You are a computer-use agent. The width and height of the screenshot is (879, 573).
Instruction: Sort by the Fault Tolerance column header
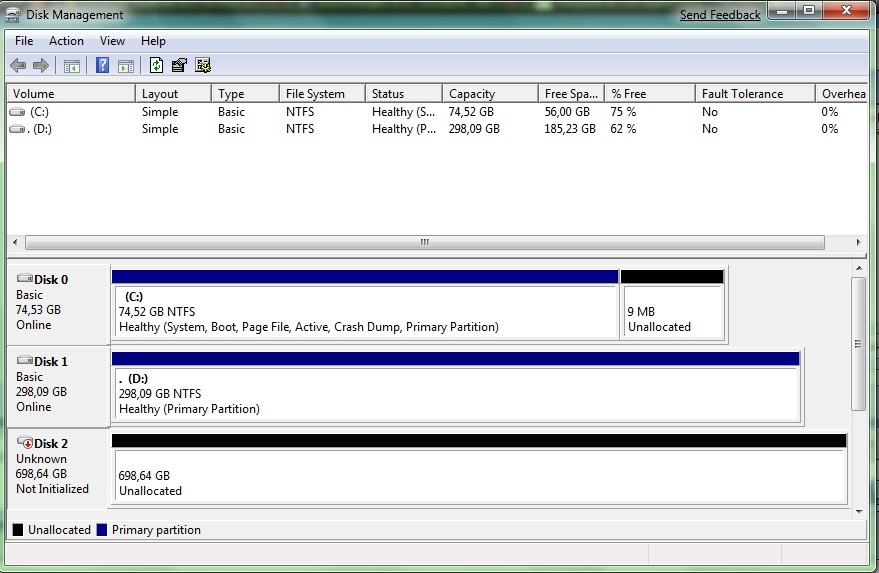point(755,94)
